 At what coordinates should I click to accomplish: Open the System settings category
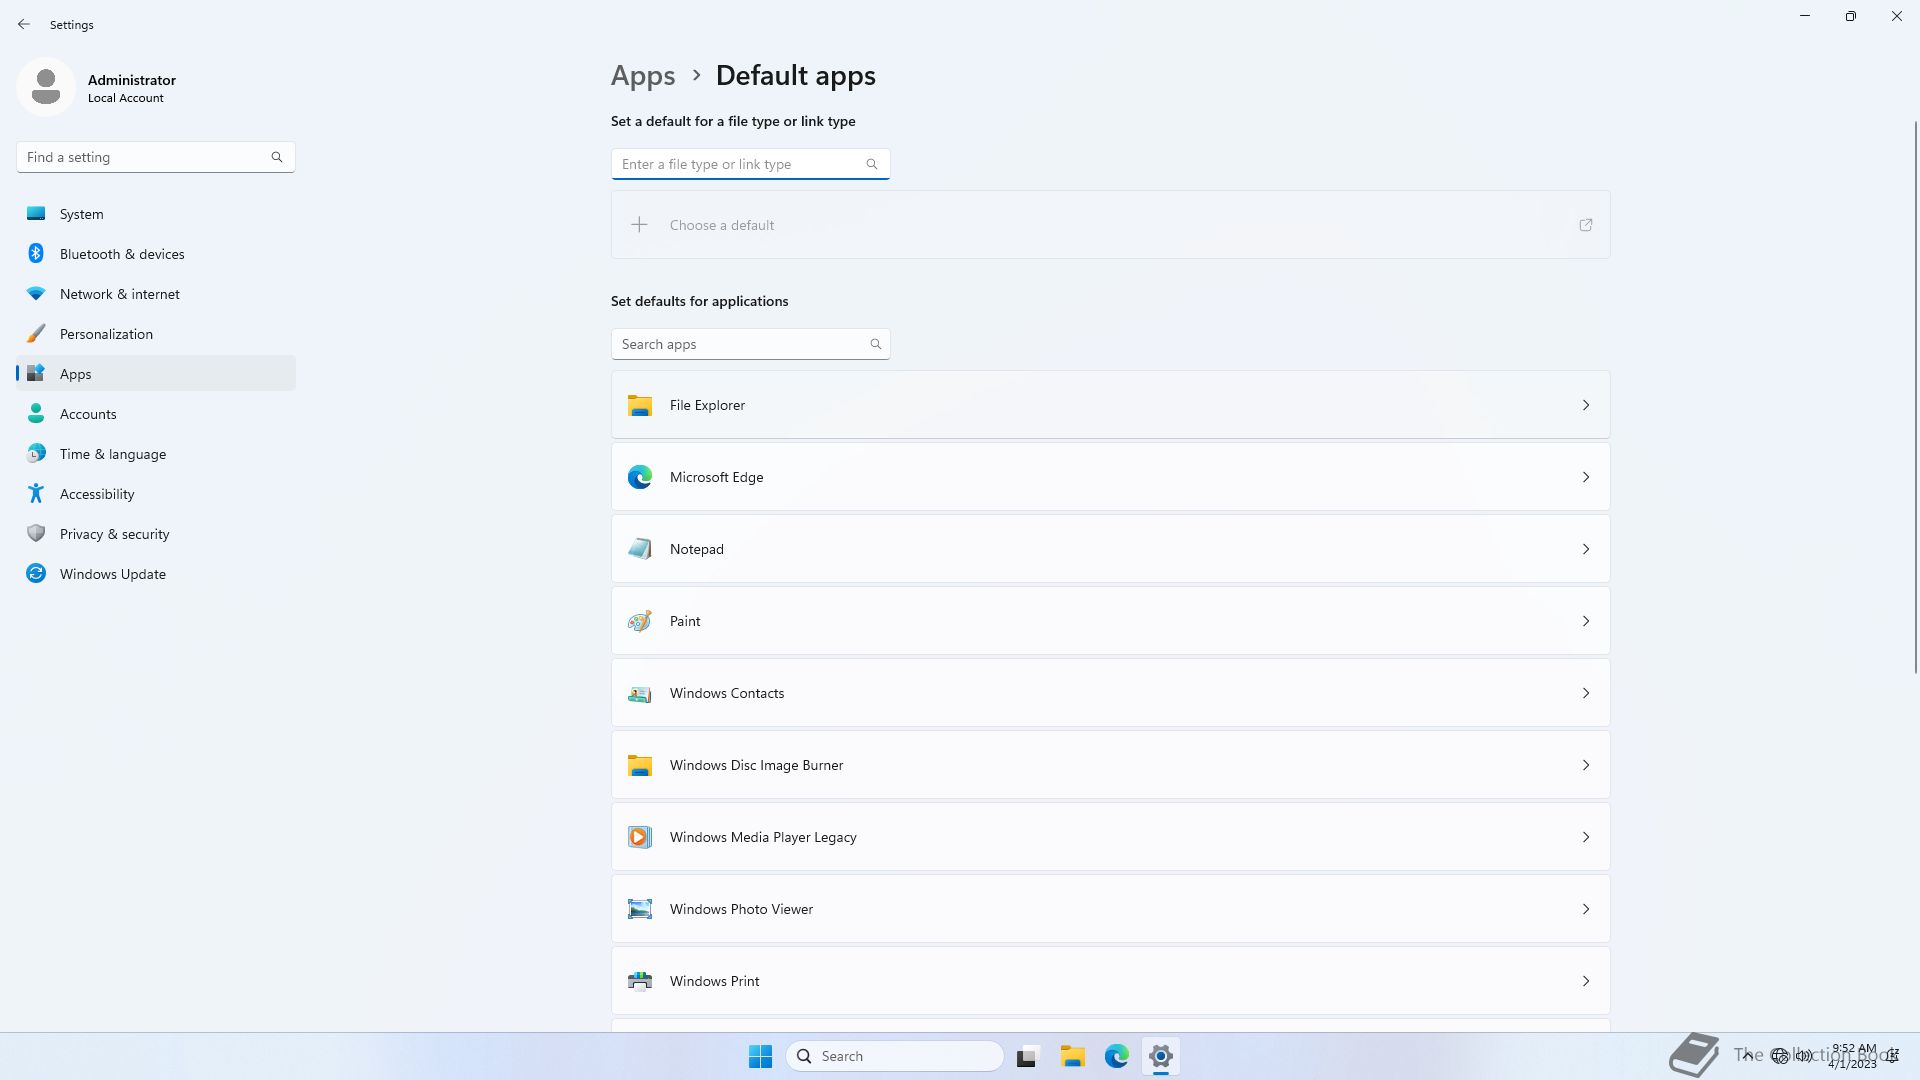(x=156, y=214)
